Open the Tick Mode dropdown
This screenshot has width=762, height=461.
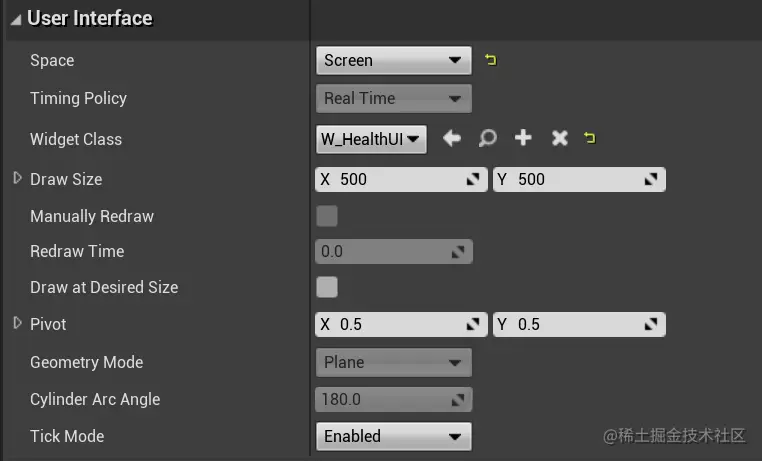[x=393, y=436]
